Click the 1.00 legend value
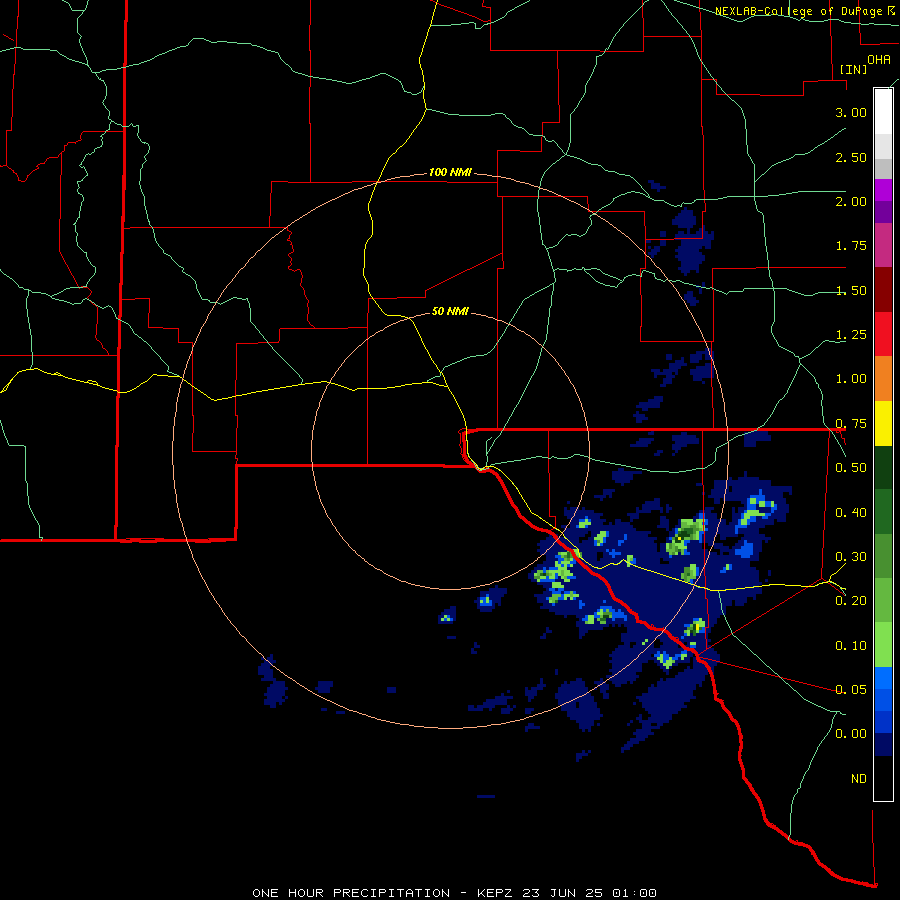Image resolution: width=900 pixels, height=900 pixels. [851, 379]
